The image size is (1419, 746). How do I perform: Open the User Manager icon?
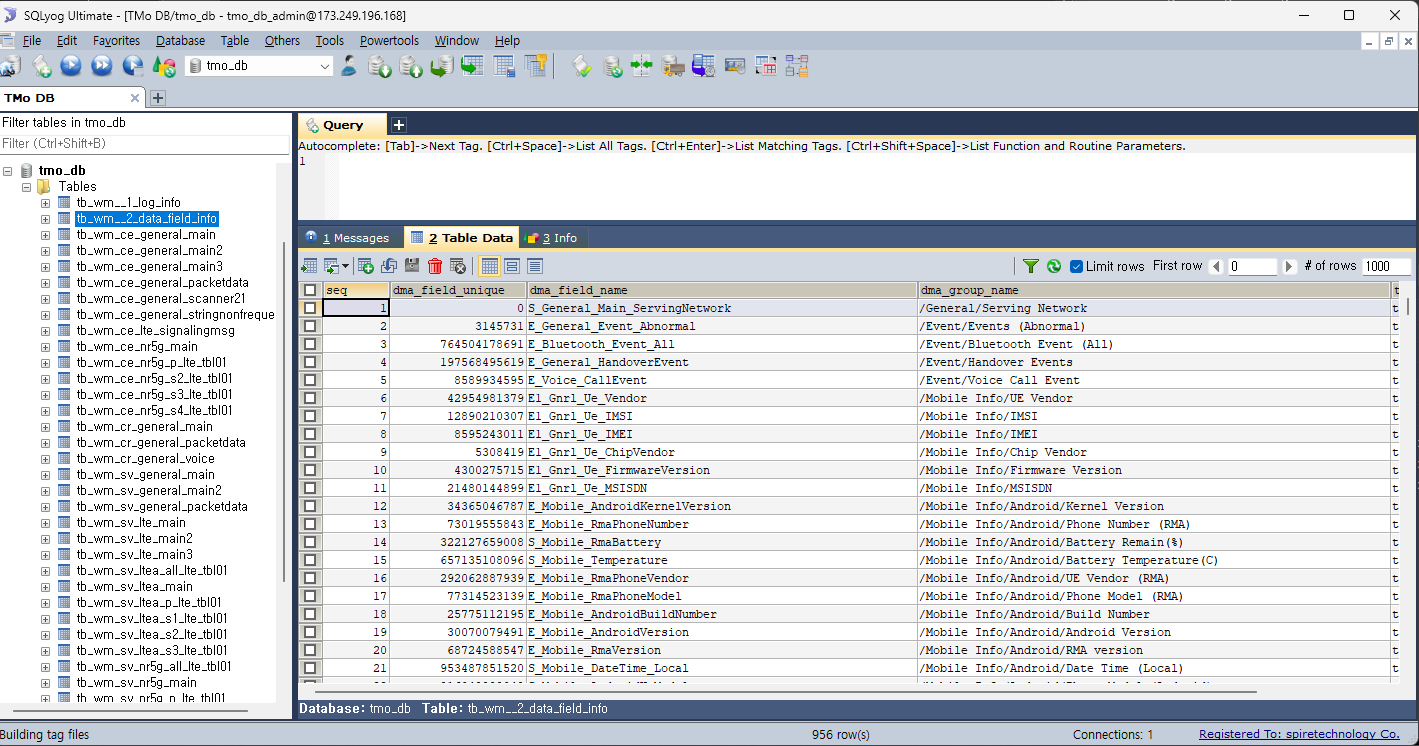point(349,66)
